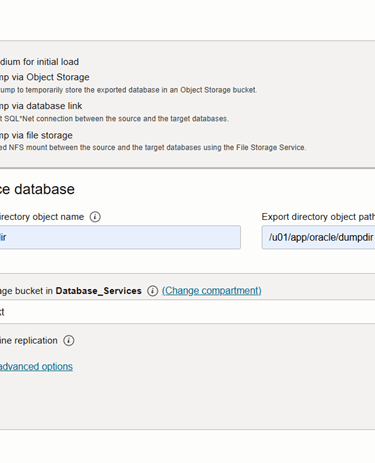Open the Object Storage bucket dropdown
Viewport: 375px width, 463px height.
coord(187,312)
